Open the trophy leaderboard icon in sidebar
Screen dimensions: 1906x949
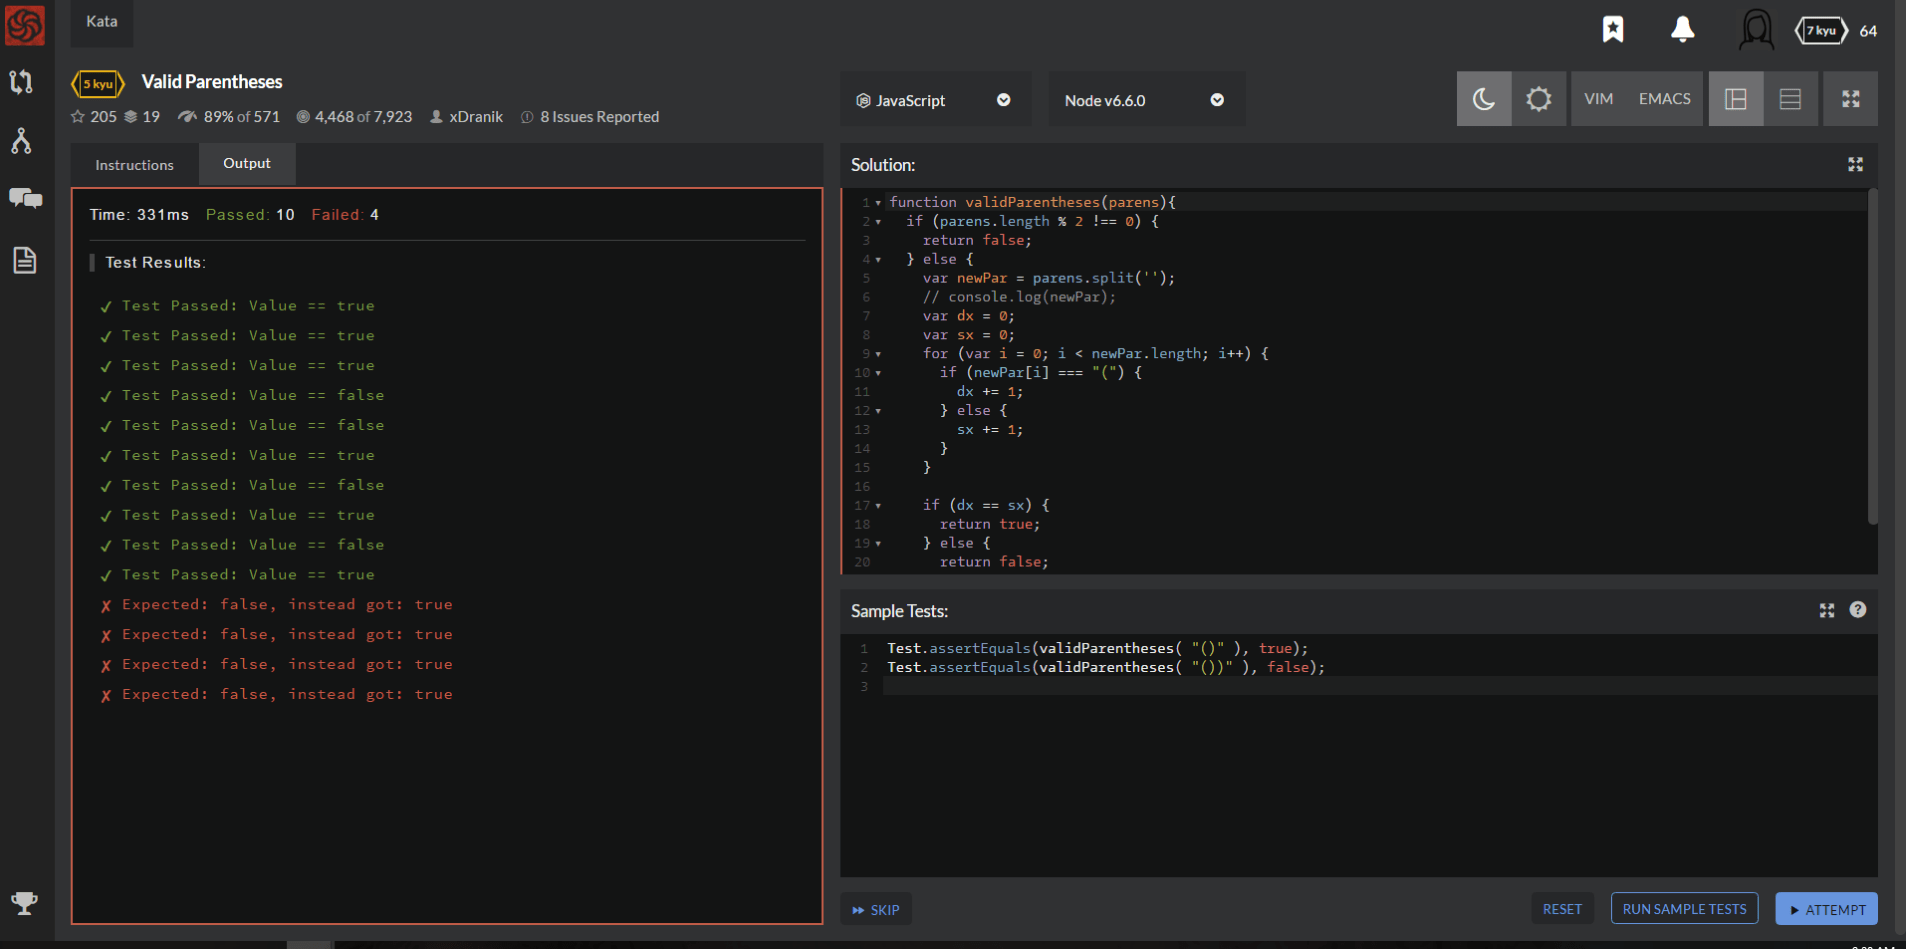pyautogui.click(x=24, y=903)
